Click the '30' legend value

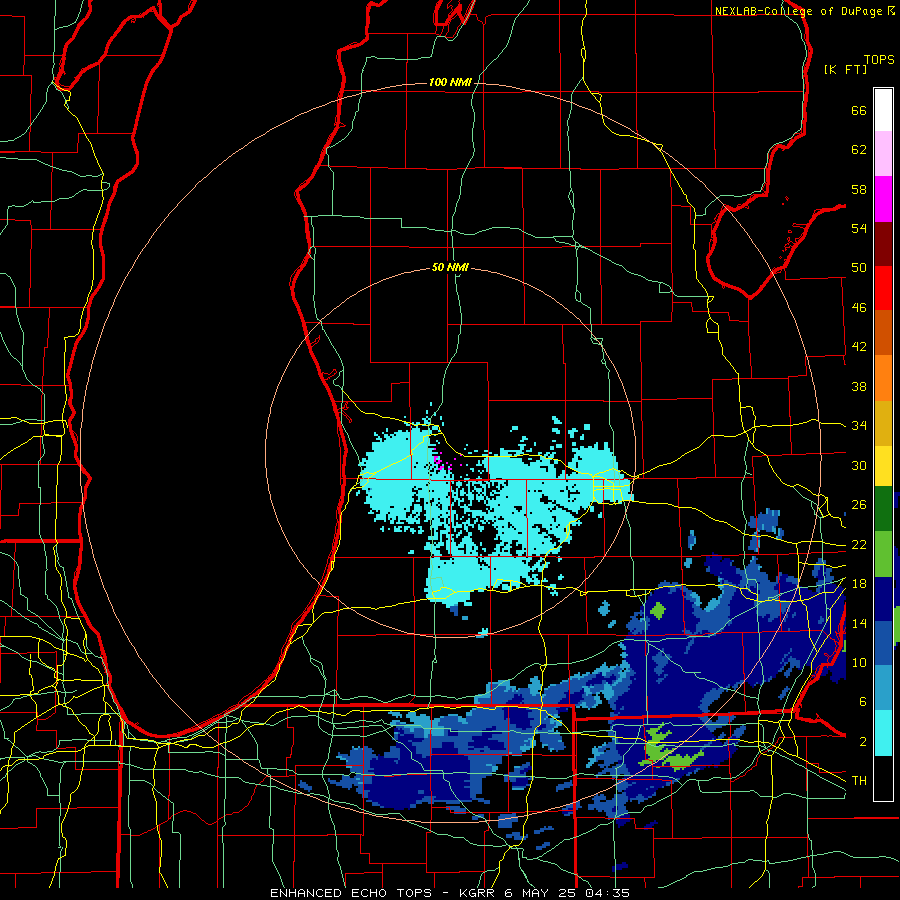pyautogui.click(x=859, y=465)
